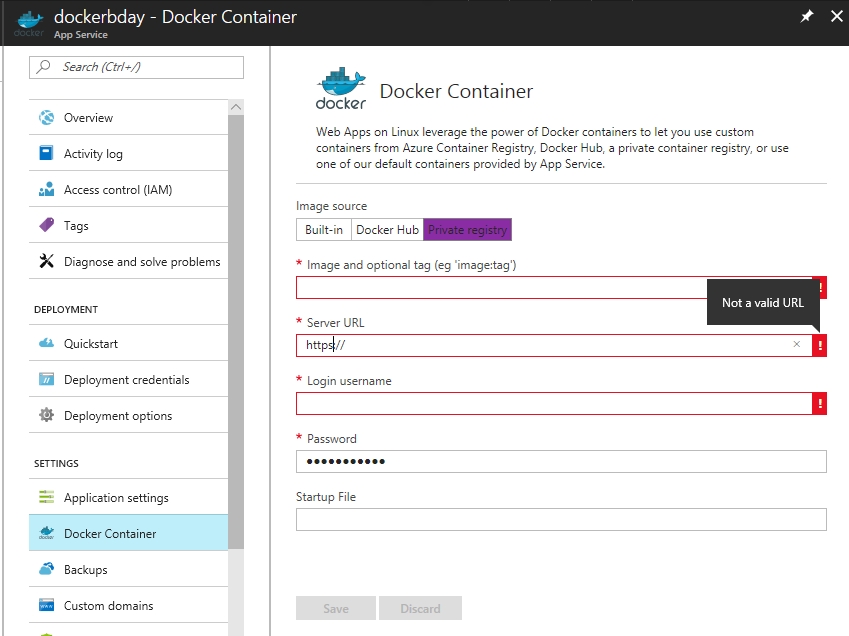Image resolution: width=849 pixels, height=636 pixels.
Task: Click the Docker Container menu icon
Action: [47, 533]
